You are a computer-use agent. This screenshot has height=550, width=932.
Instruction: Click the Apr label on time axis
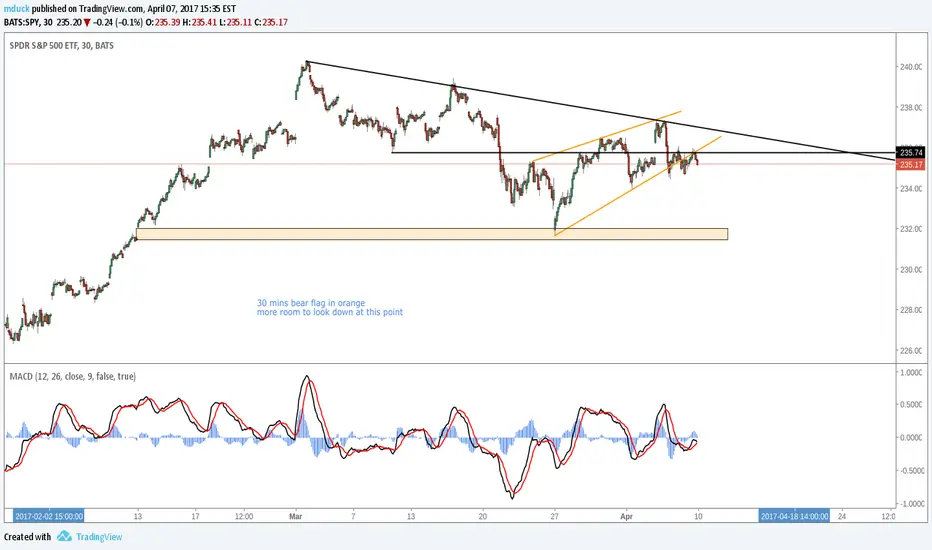pyautogui.click(x=626, y=516)
